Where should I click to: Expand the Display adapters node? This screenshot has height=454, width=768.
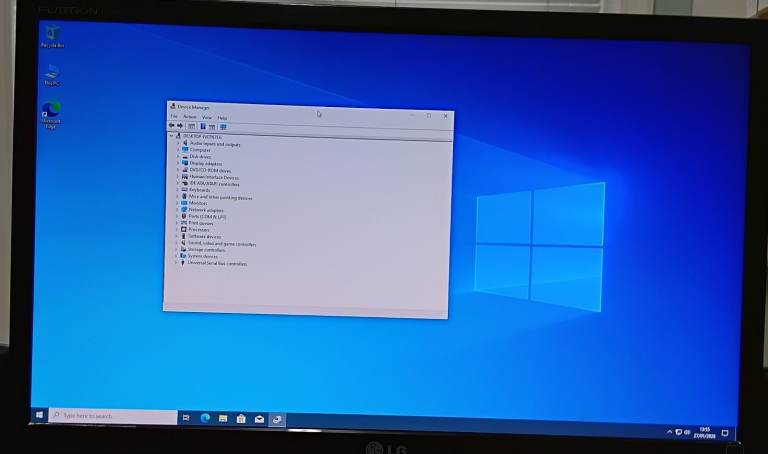click(x=178, y=163)
